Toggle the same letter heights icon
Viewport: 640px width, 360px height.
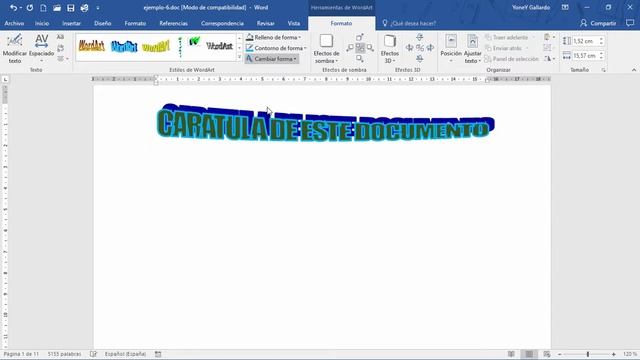tap(60, 37)
